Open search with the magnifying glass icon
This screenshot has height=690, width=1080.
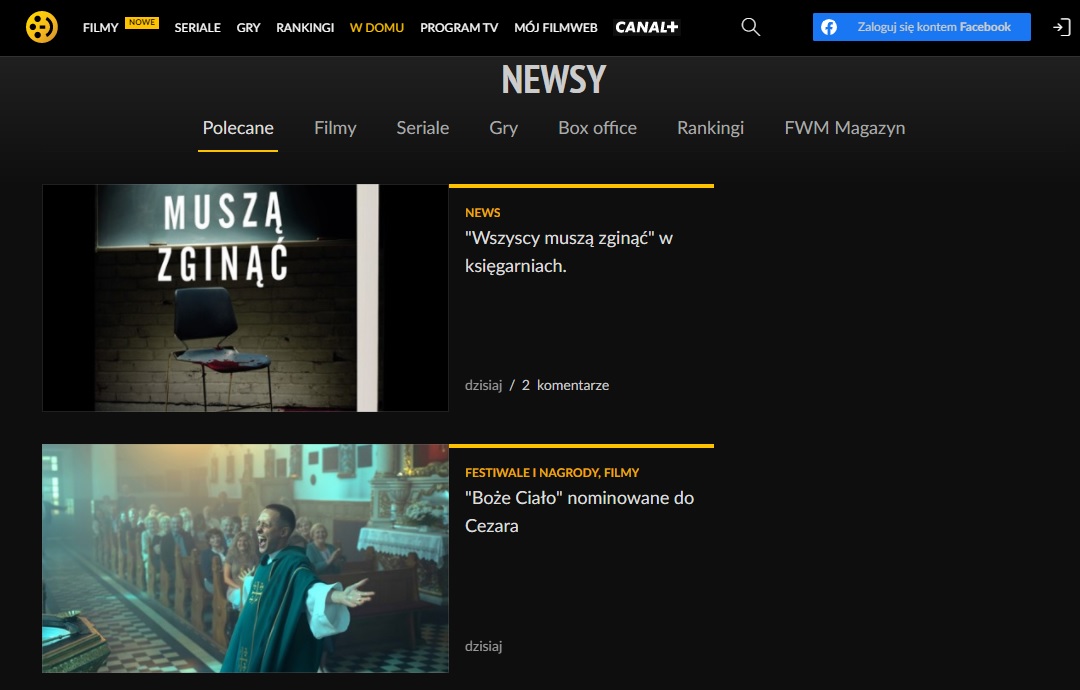click(749, 27)
